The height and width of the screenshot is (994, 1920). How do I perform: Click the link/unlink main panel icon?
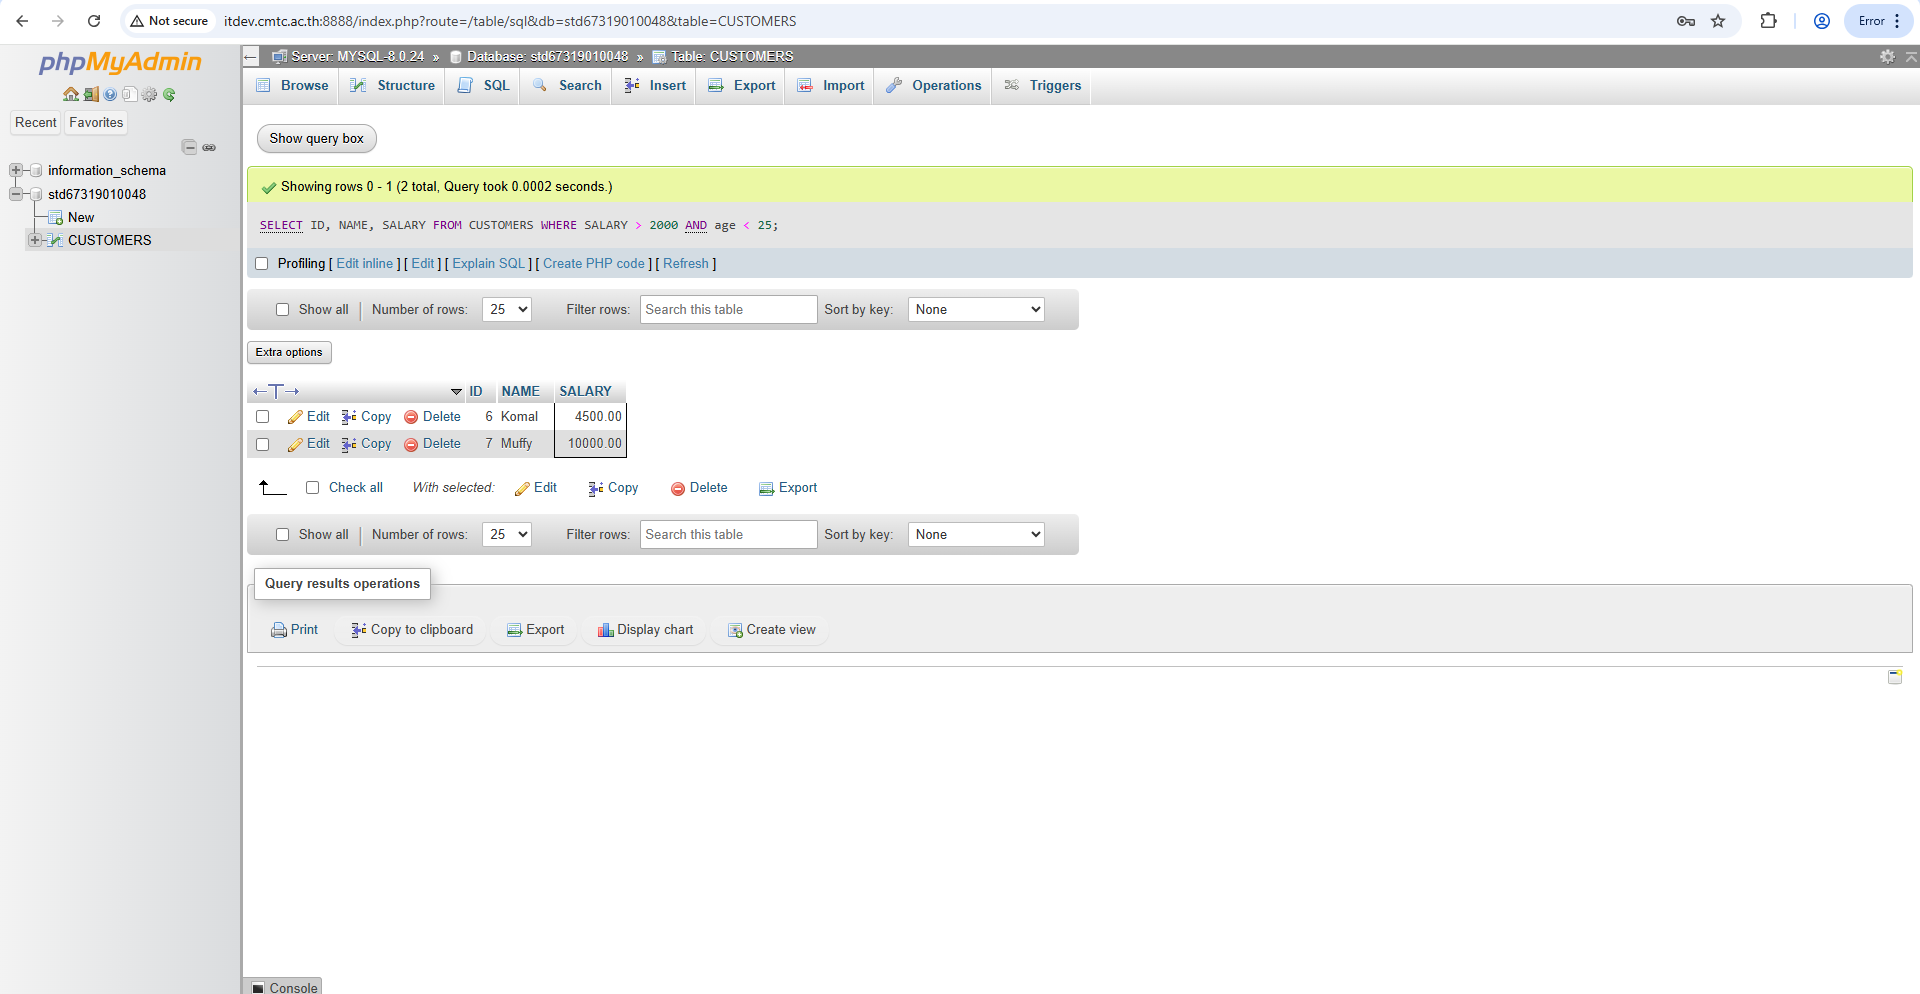(x=209, y=147)
